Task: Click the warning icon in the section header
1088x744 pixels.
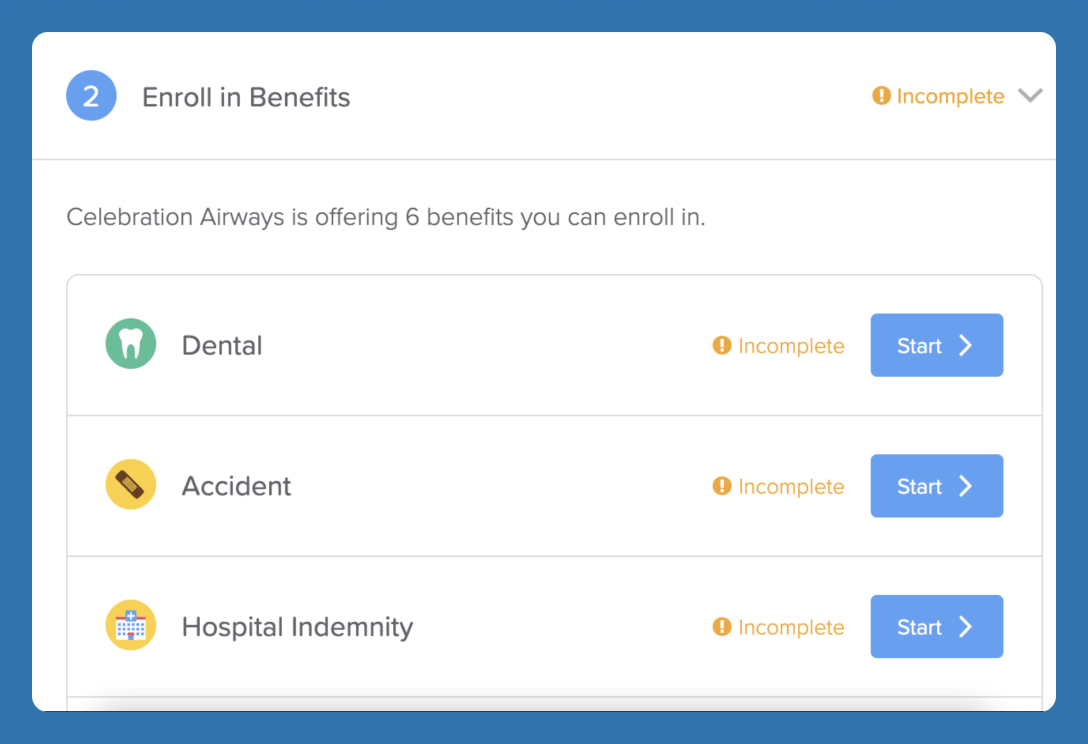Action: pos(881,96)
